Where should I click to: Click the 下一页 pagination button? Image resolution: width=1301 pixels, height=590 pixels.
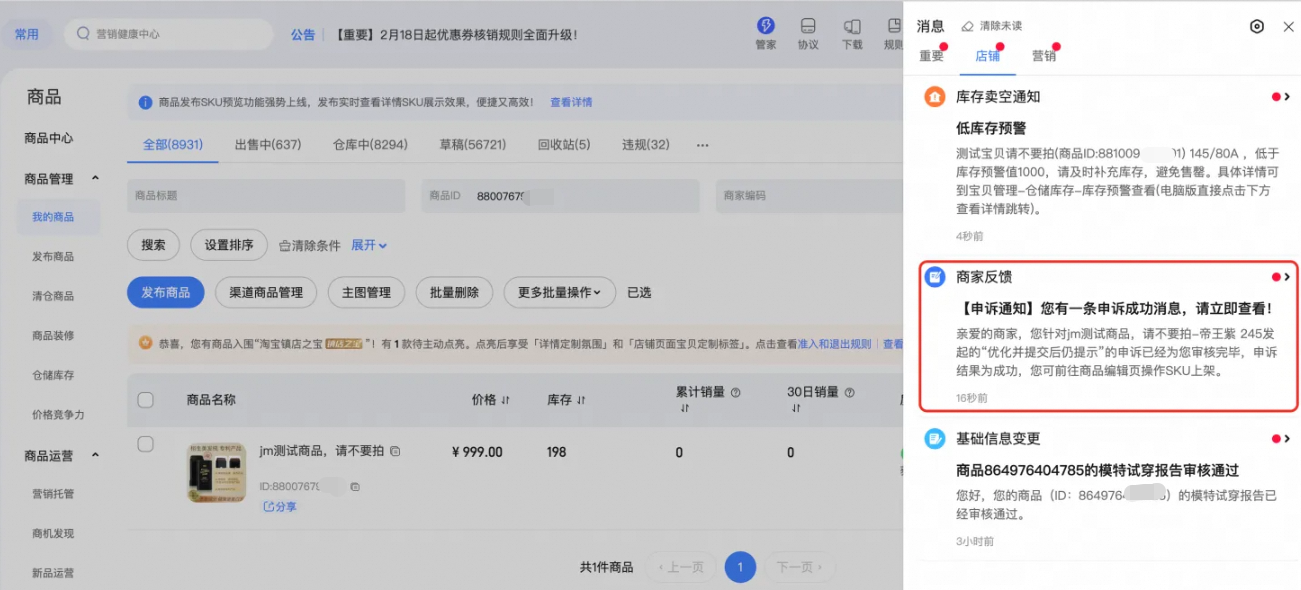800,567
